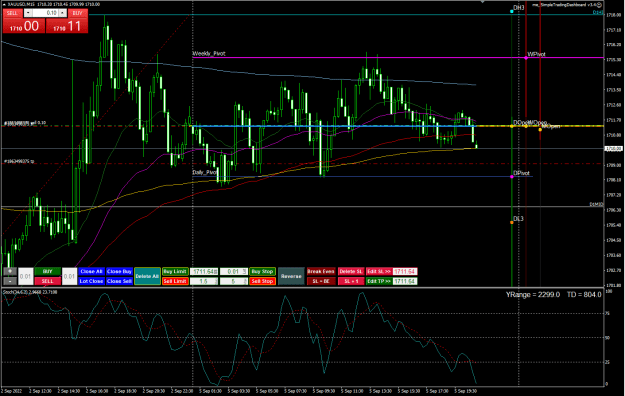Image resolution: width=625 pixels, height=396 pixels.
Task: Toggle the one-click trading arrow beside XAUUSD,M15
Action: coord(4,4)
